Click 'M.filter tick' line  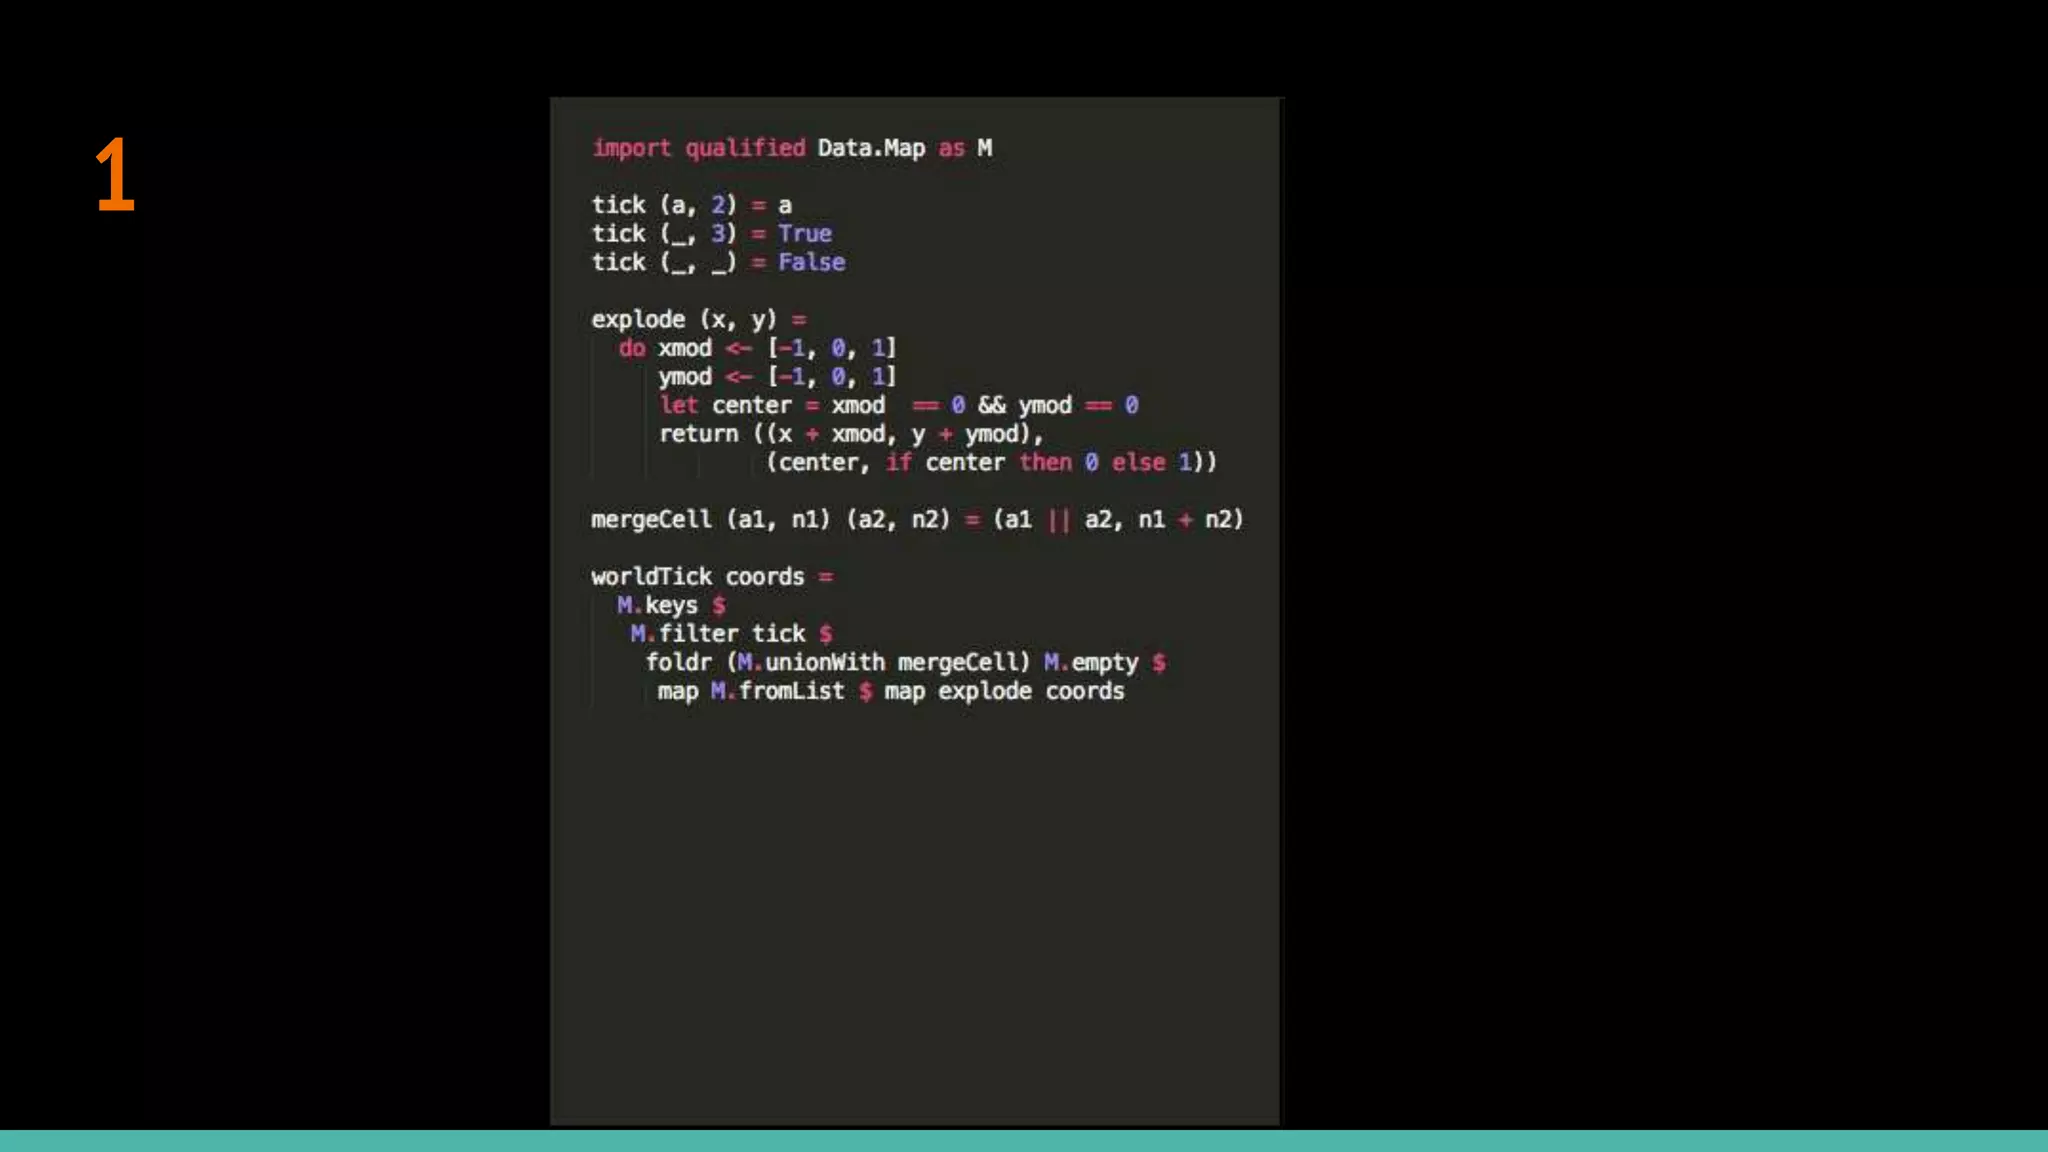(717, 634)
